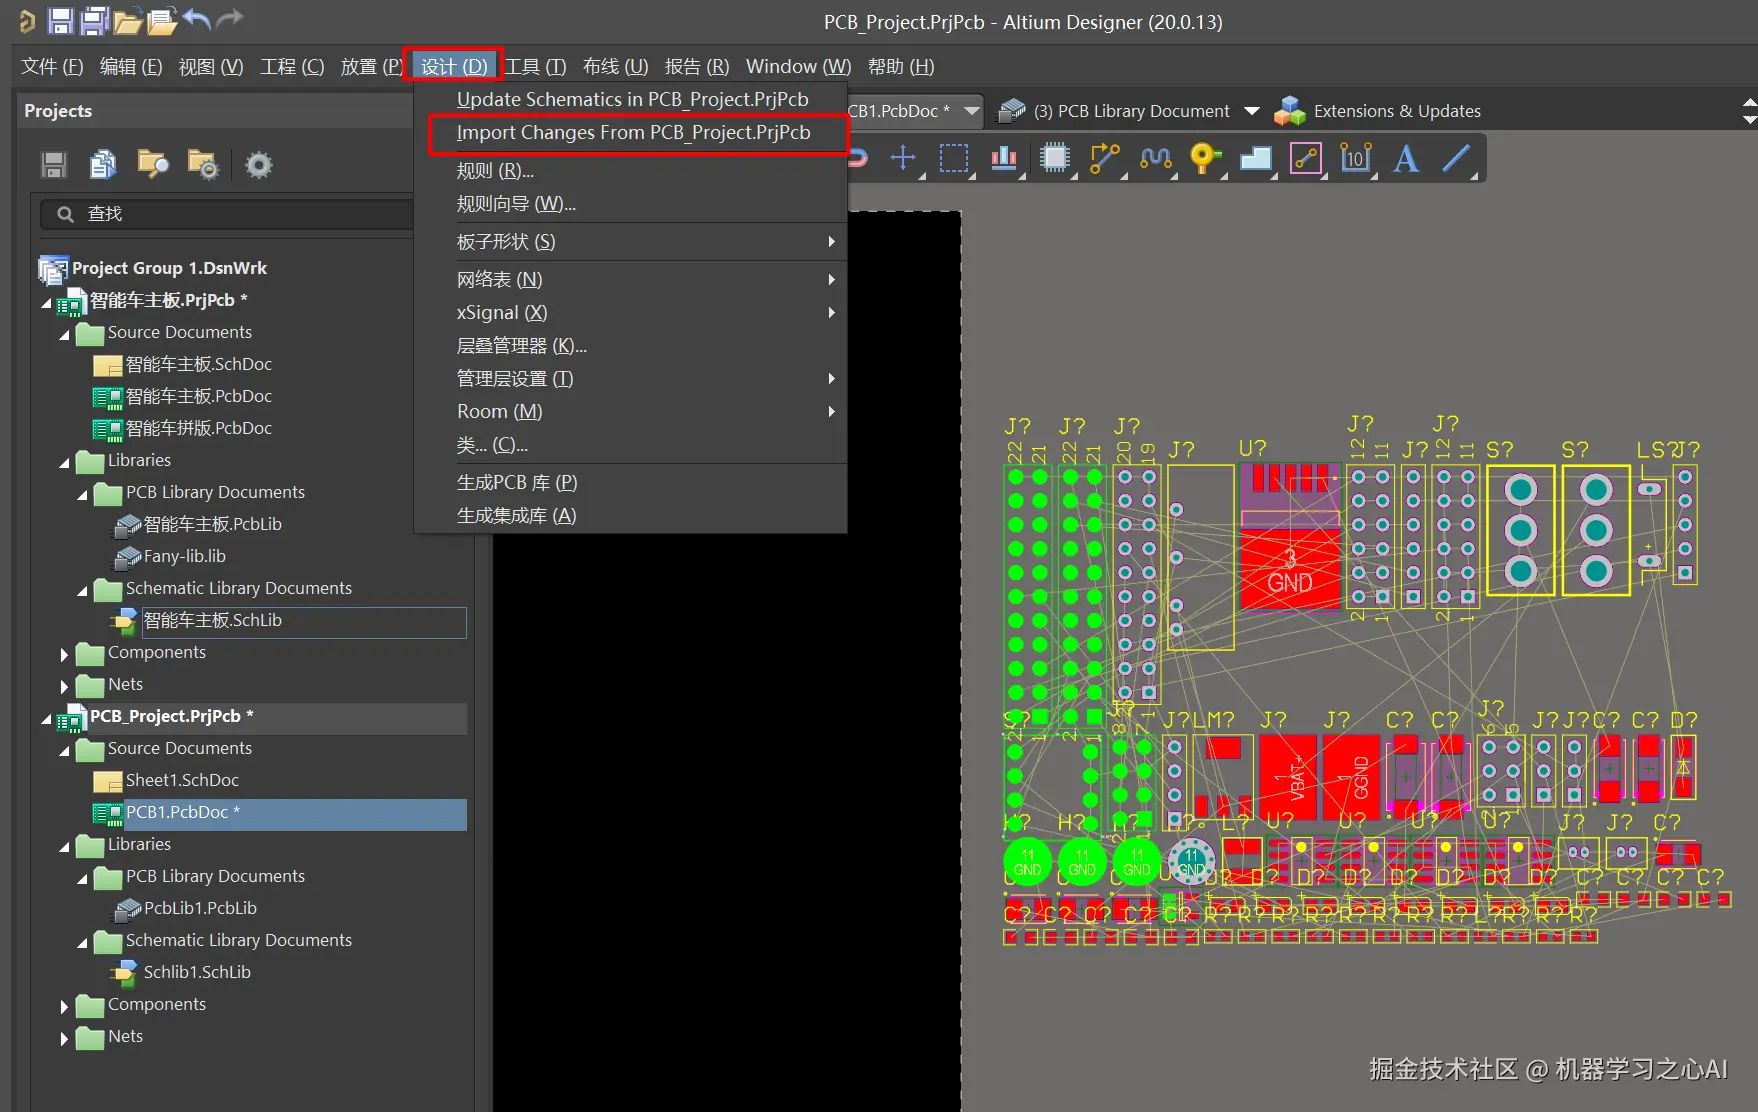Select Sheet1.SchDoc in project tree

(182, 780)
